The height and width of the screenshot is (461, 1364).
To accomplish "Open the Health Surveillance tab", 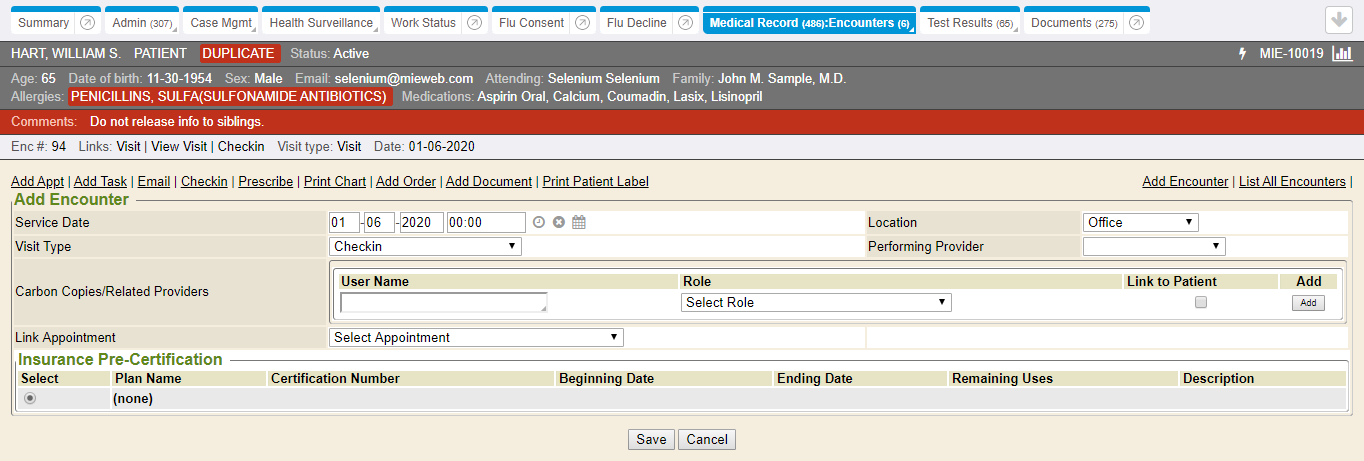I will click(320, 23).
